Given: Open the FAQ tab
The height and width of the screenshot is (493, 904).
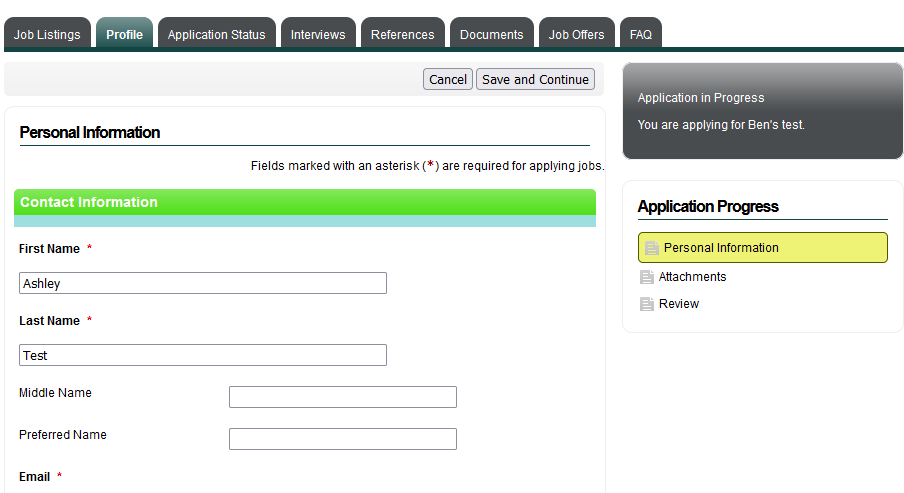Looking at the screenshot, I should click(641, 34).
